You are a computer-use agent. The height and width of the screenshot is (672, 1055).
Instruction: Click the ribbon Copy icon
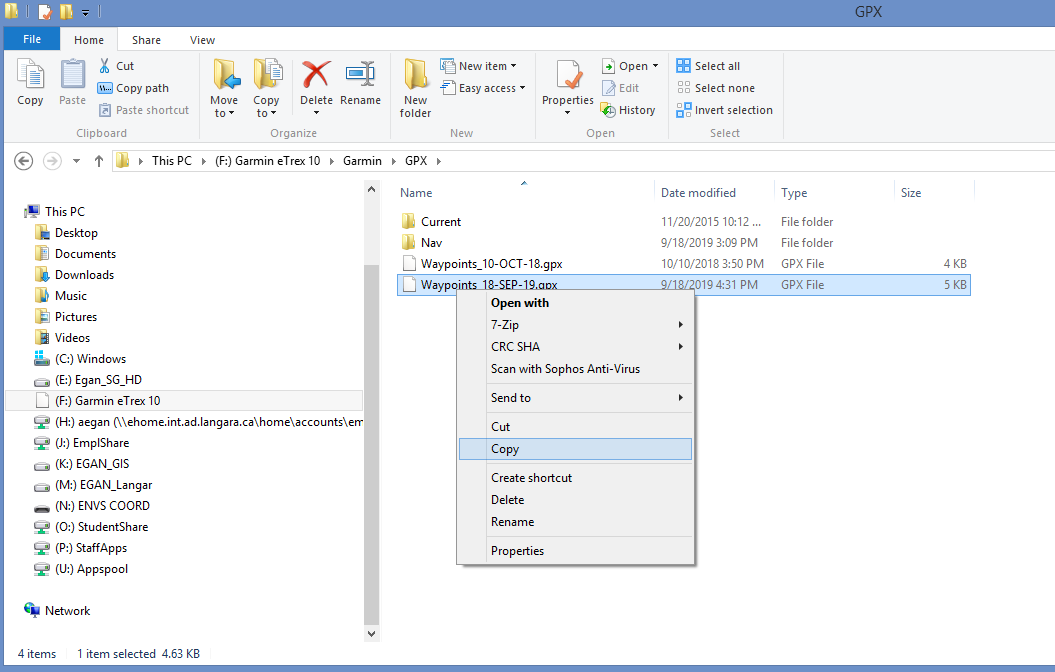[x=30, y=76]
